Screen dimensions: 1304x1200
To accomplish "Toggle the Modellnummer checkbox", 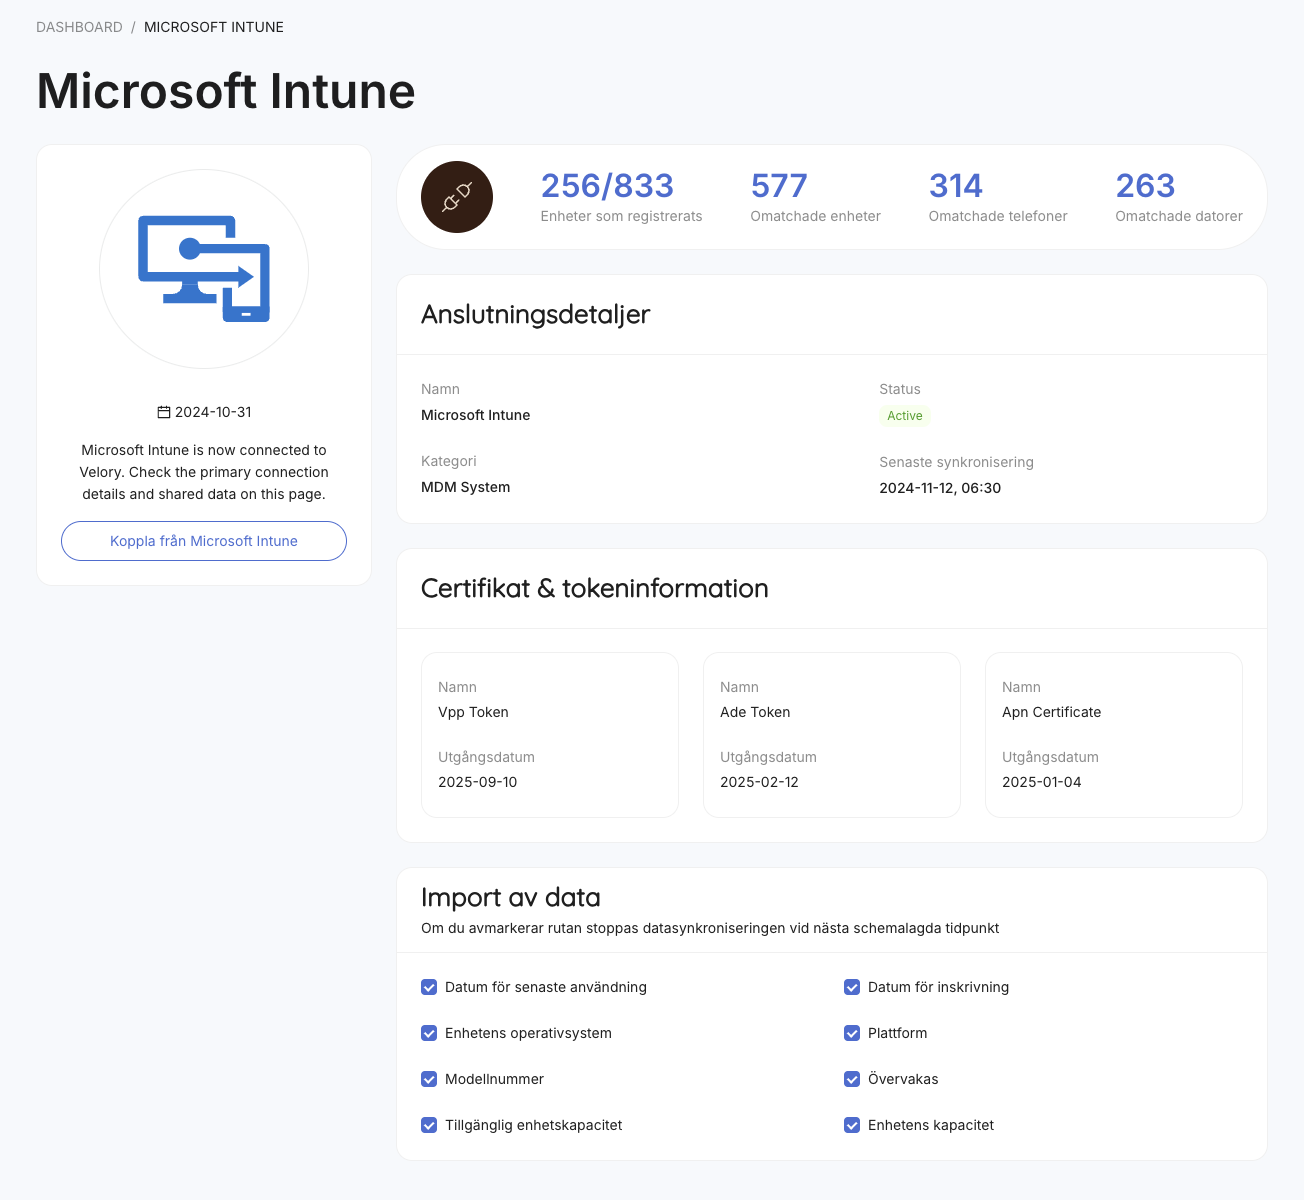I will tap(429, 1079).
